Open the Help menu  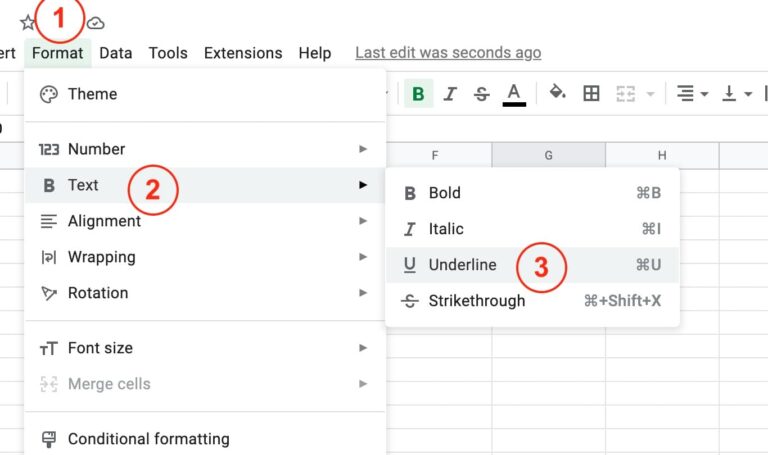[x=315, y=53]
